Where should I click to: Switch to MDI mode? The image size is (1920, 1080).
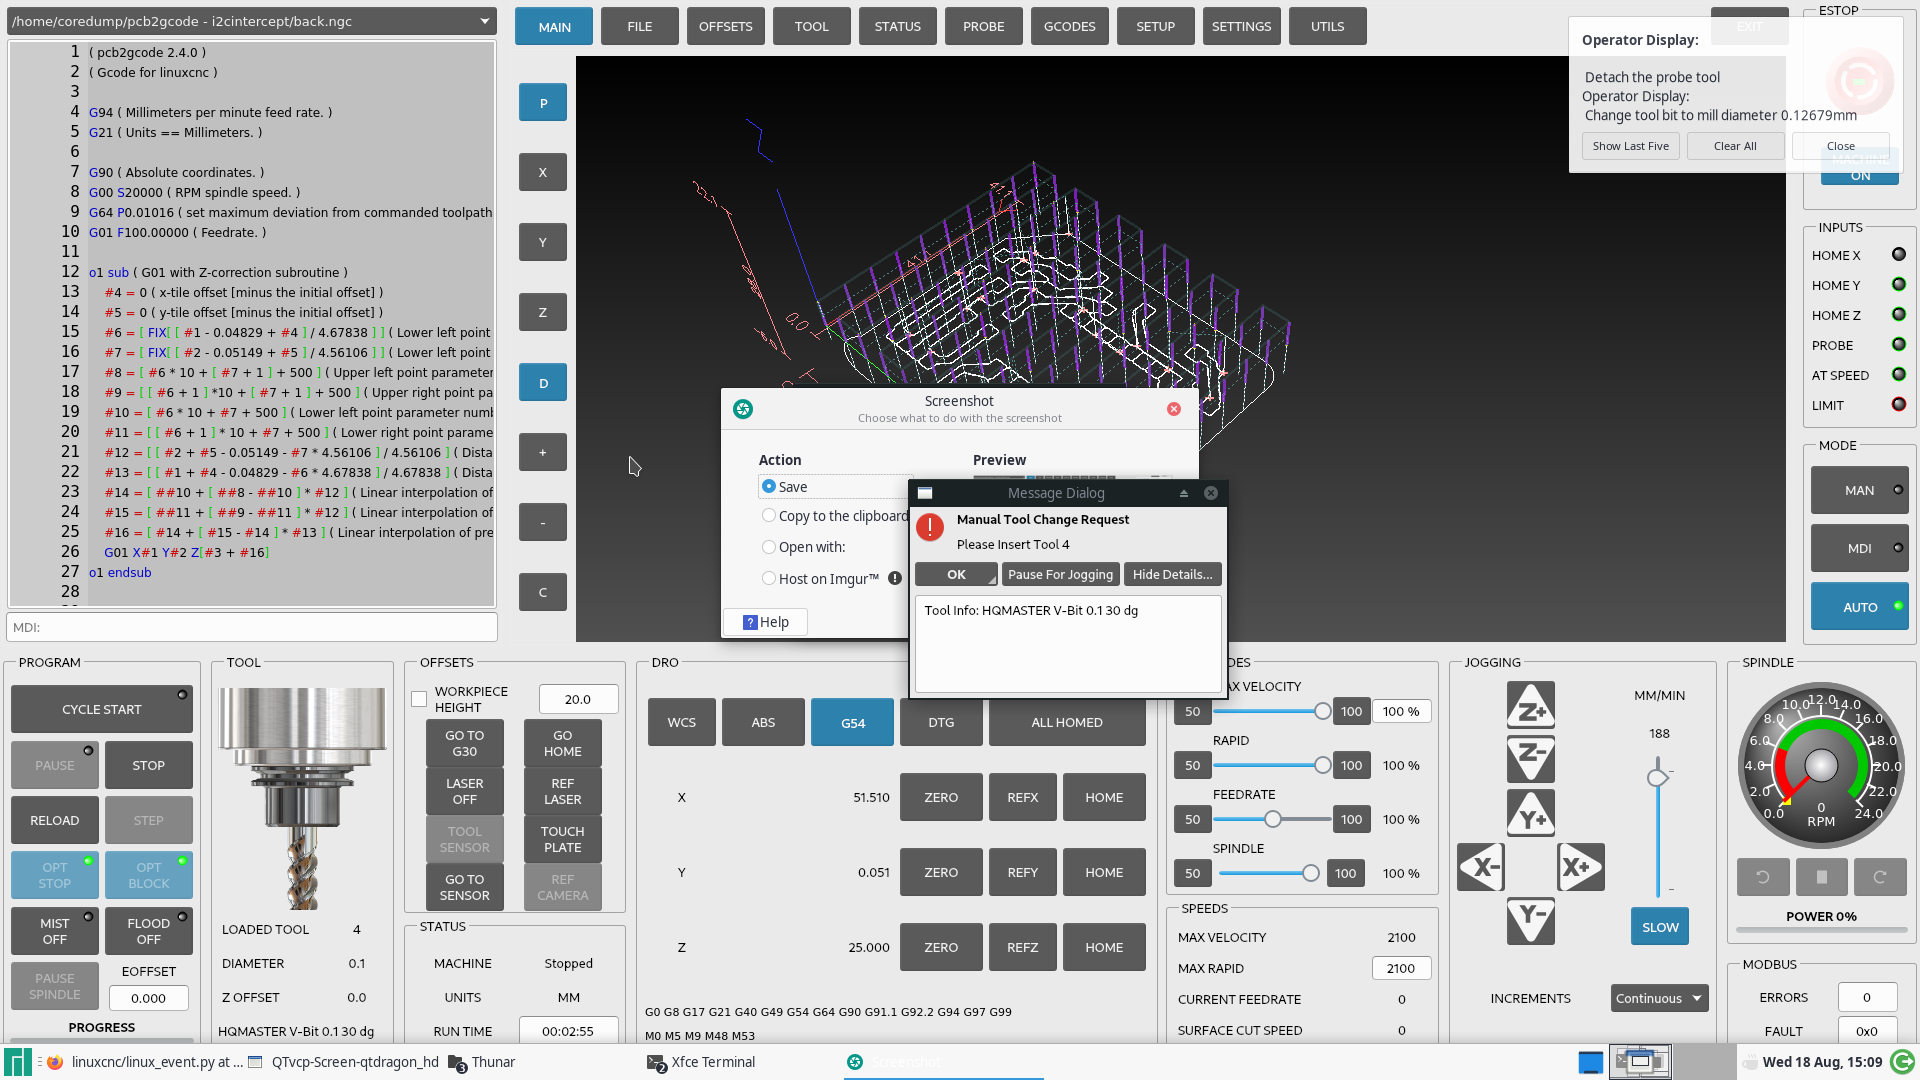point(1859,548)
